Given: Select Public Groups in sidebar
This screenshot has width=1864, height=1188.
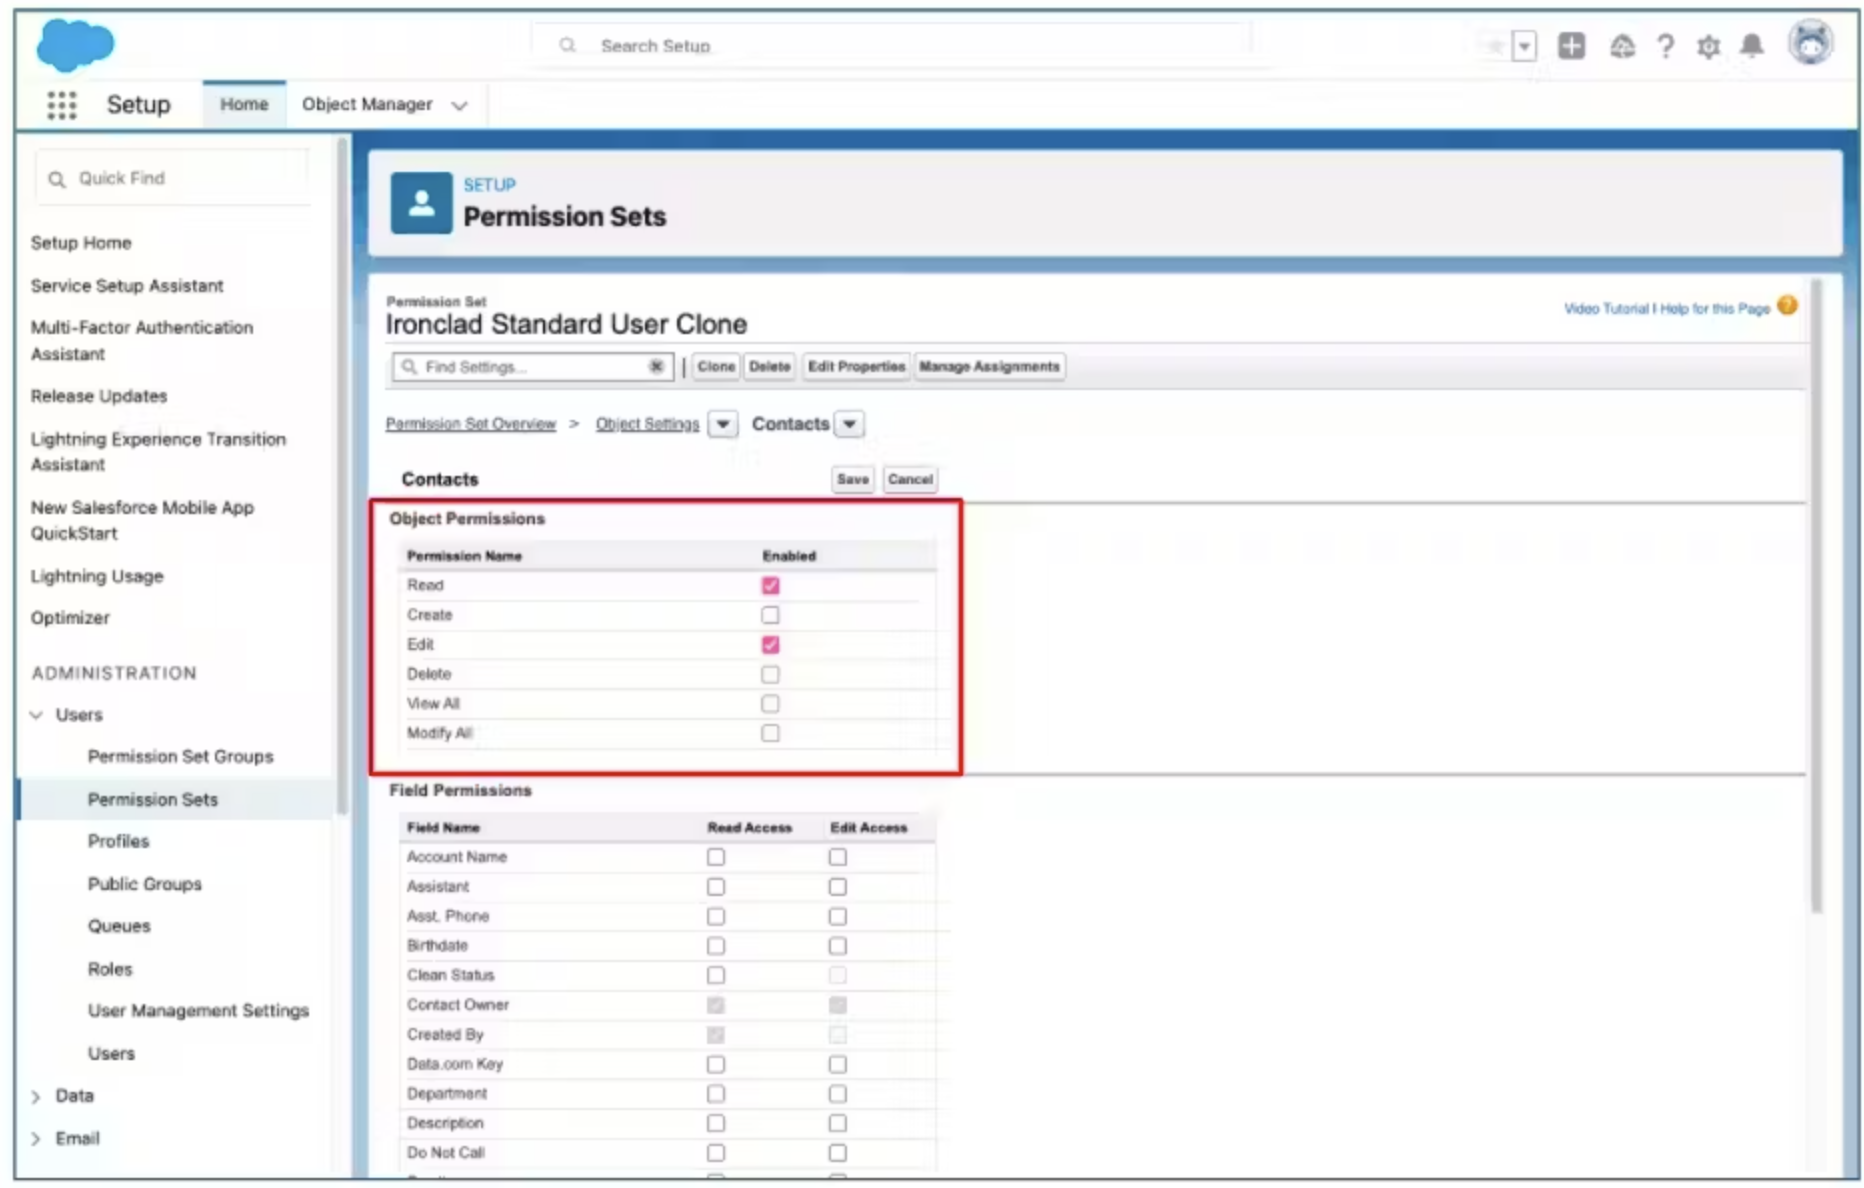Looking at the screenshot, I should click(x=144, y=884).
